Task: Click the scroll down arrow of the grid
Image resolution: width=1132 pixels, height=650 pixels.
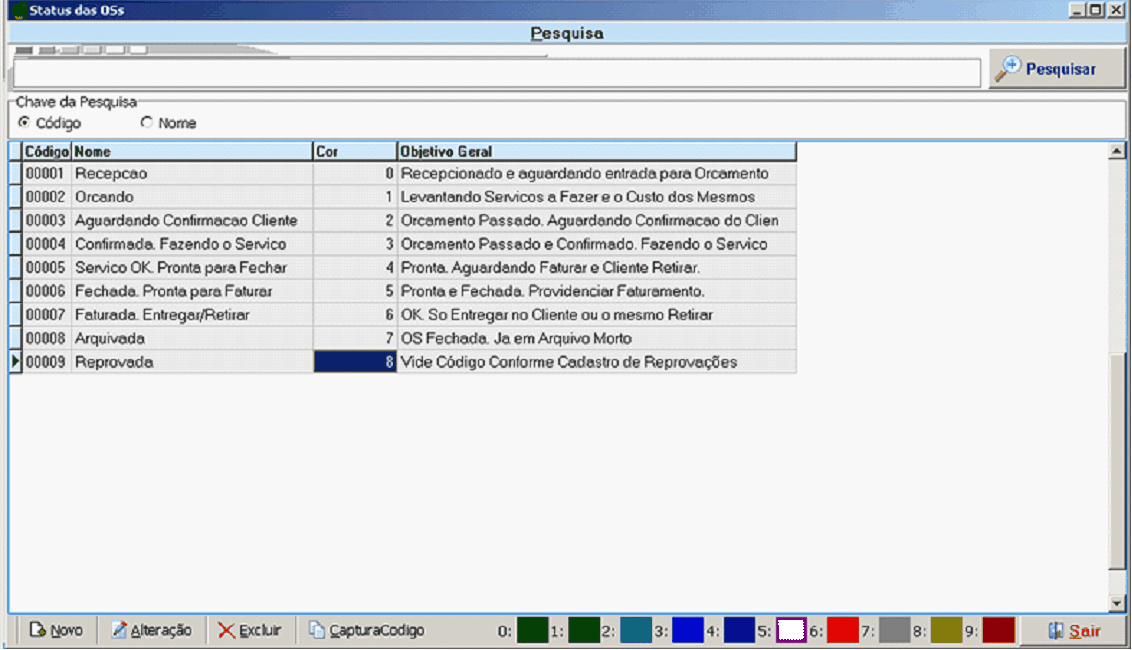Action: 1118,603
